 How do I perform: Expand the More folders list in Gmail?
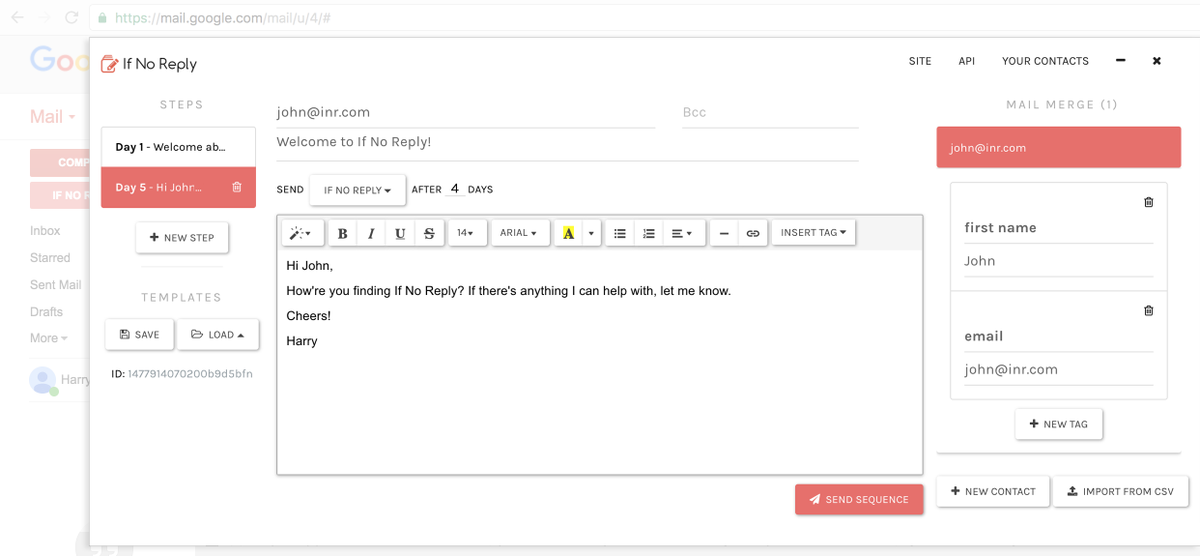[49, 338]
